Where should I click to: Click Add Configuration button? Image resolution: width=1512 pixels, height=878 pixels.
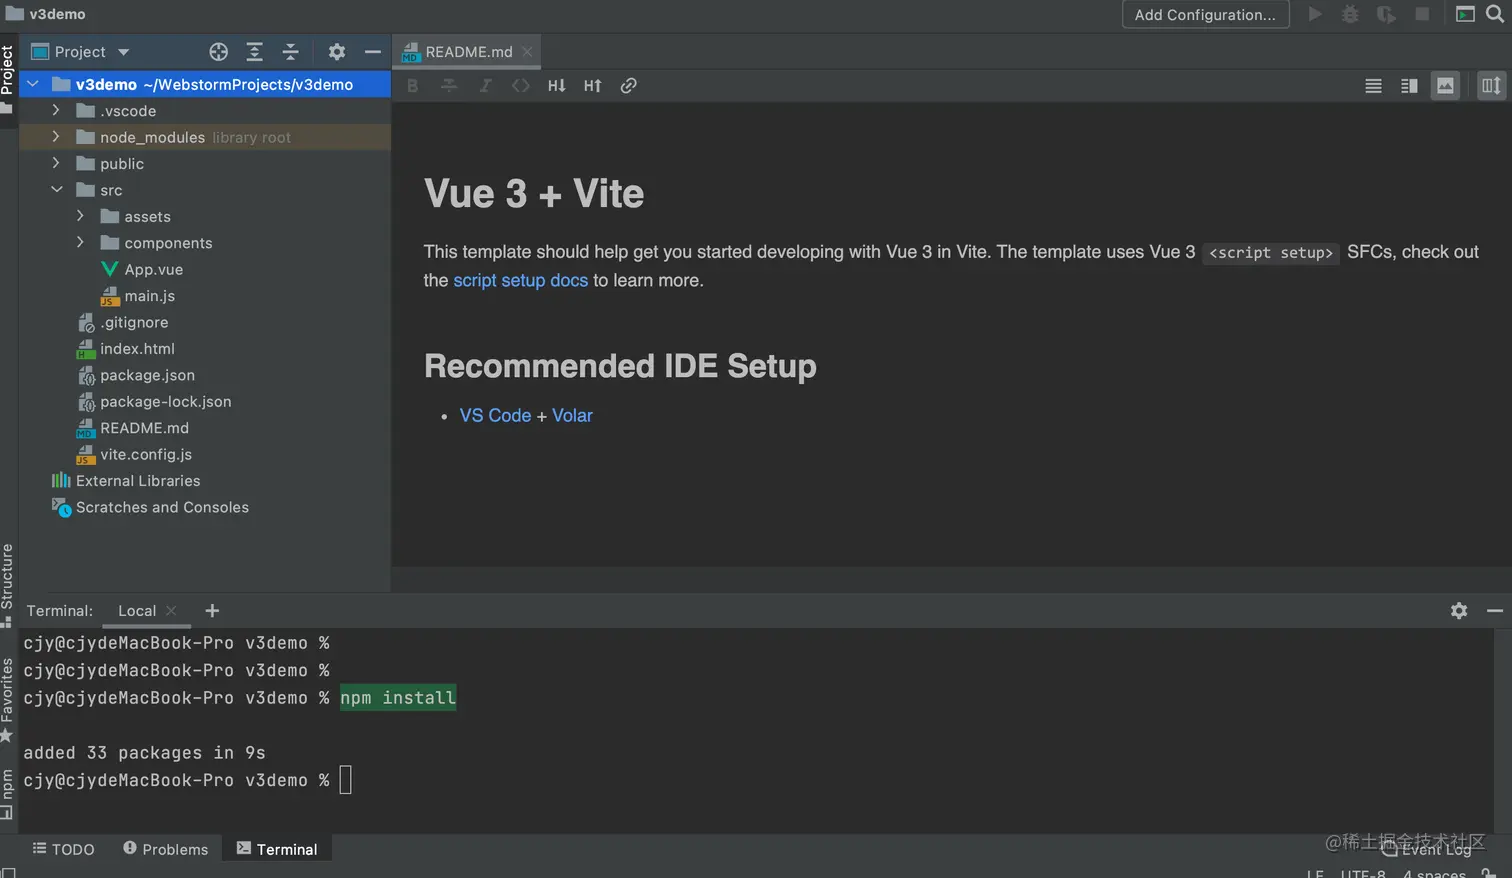pos(1205,14)
